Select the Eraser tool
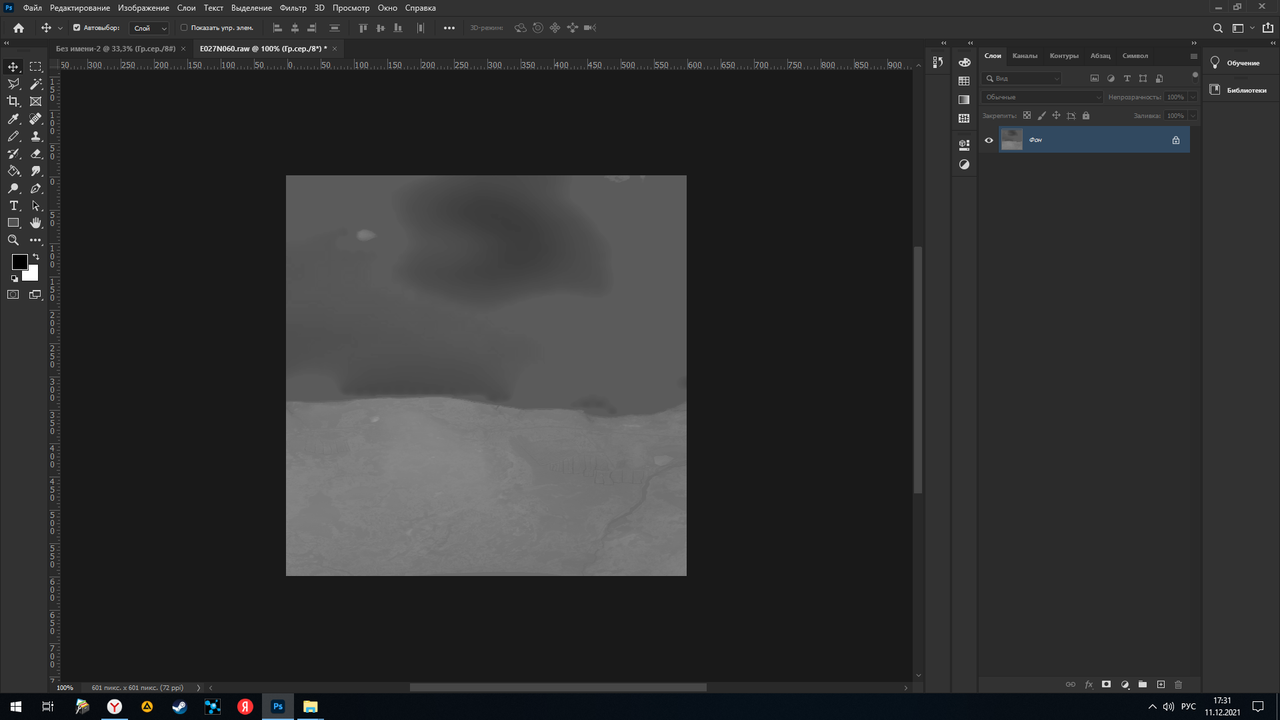The width and height of the screenshot is (1280, 720). 36,154
